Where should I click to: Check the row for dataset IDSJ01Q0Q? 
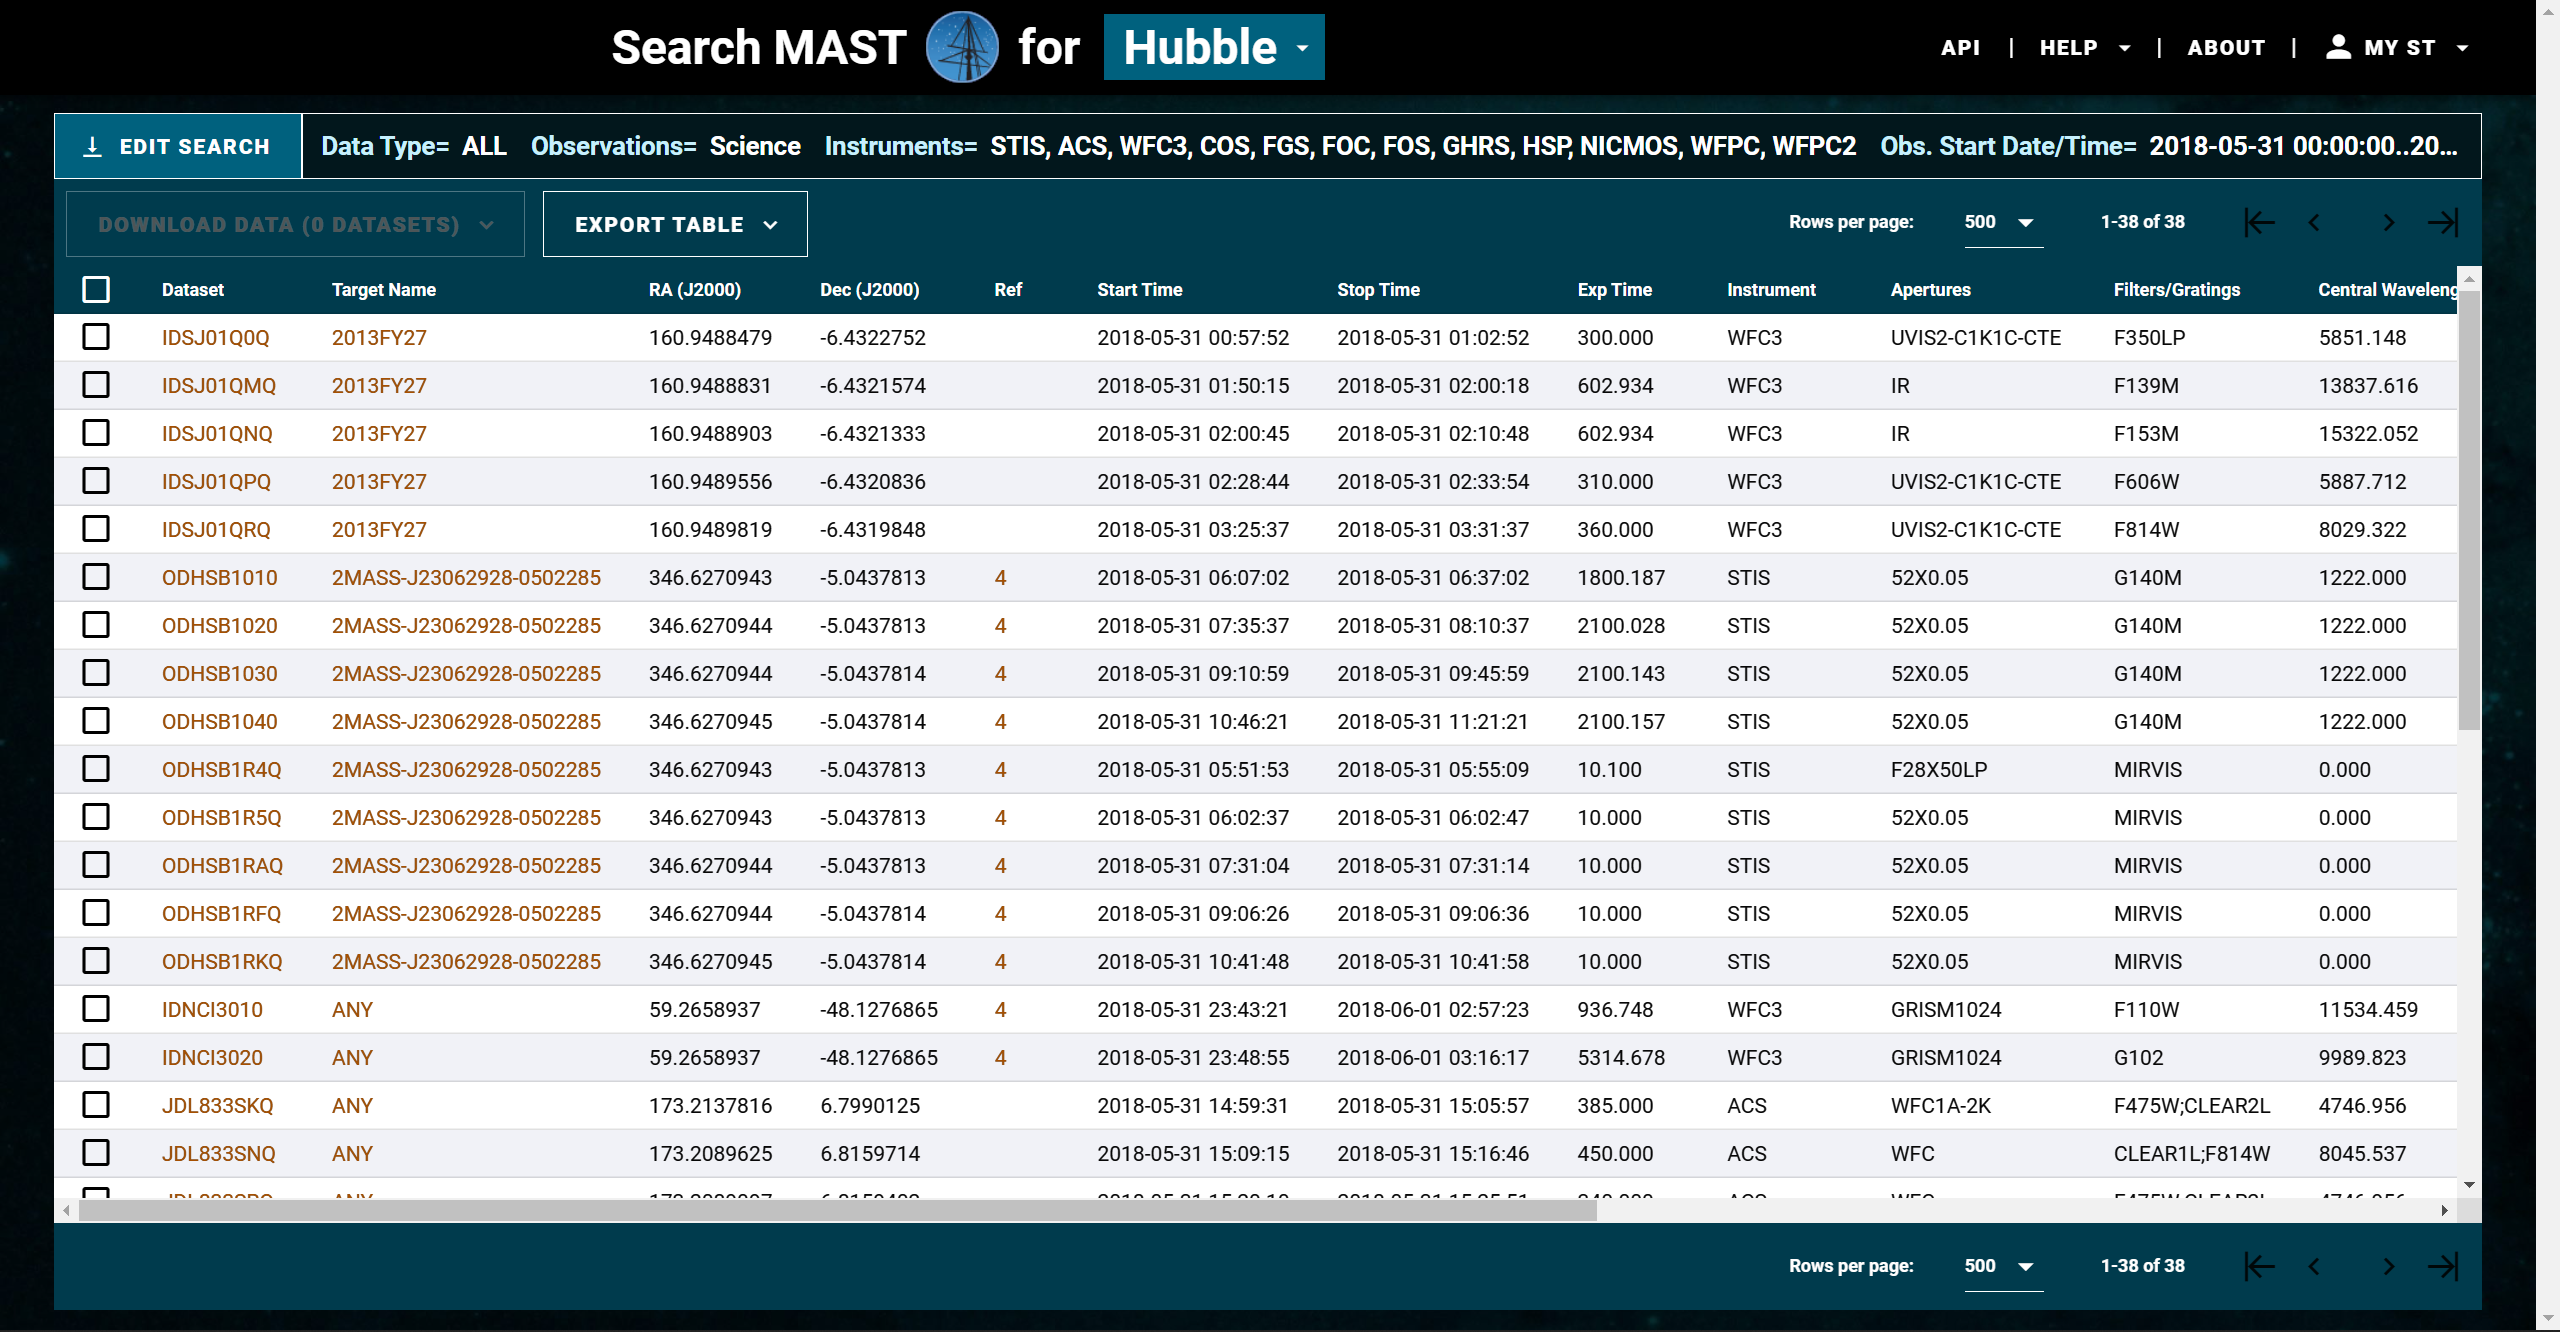pyautogui.click(x=96, y=337)
